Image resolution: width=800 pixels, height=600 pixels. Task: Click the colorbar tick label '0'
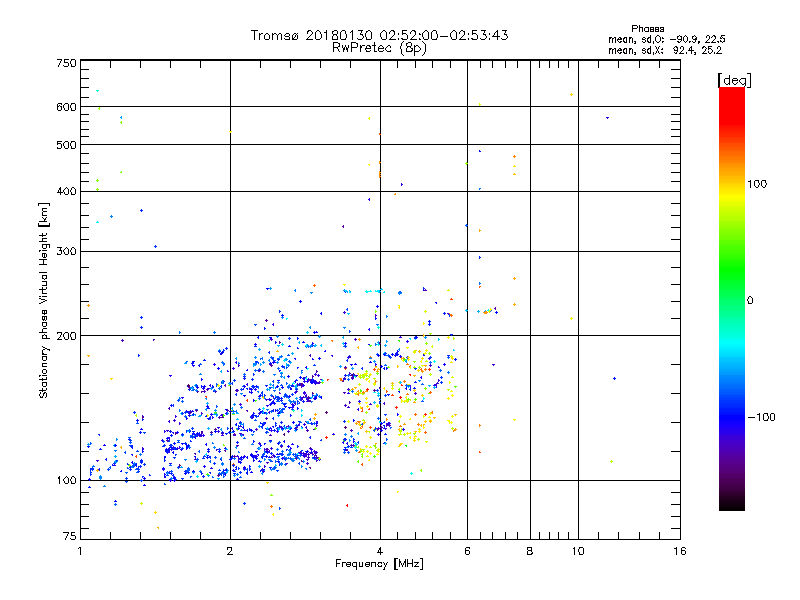point(750,300)
